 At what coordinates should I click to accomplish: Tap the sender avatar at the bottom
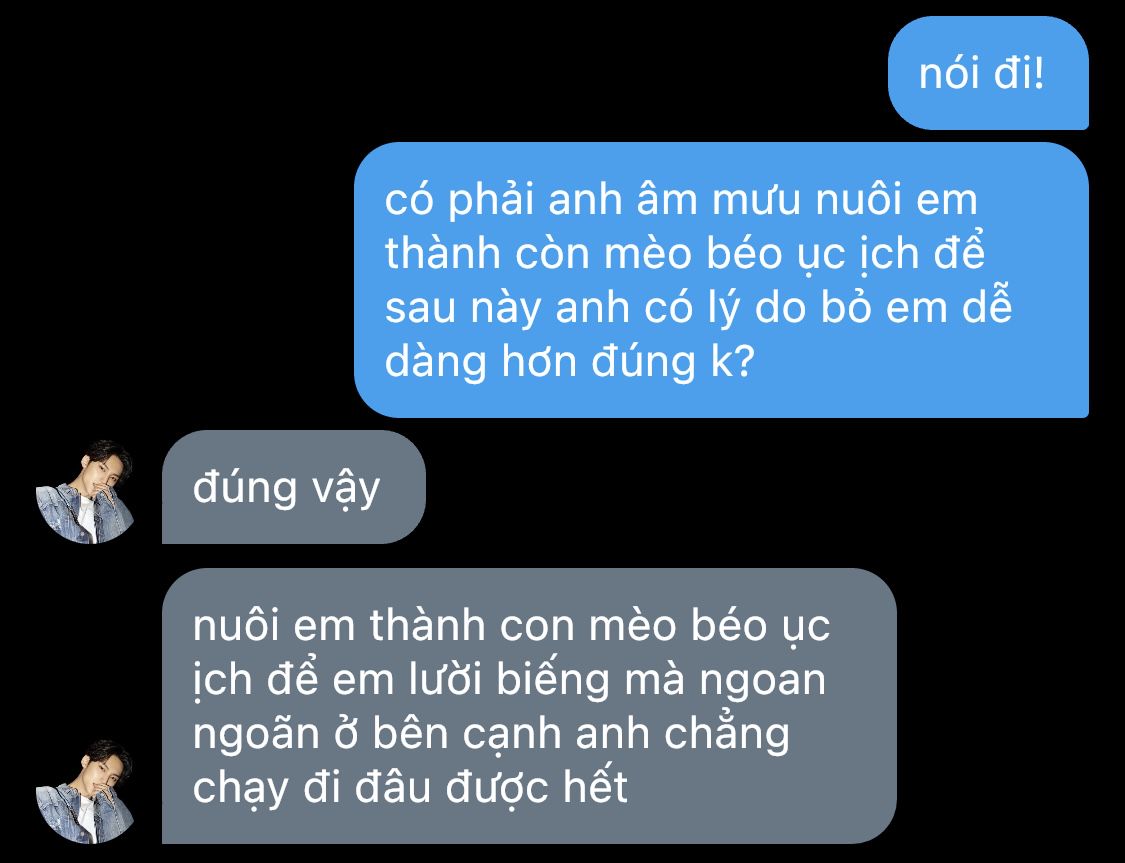click(x=85, y=792)
